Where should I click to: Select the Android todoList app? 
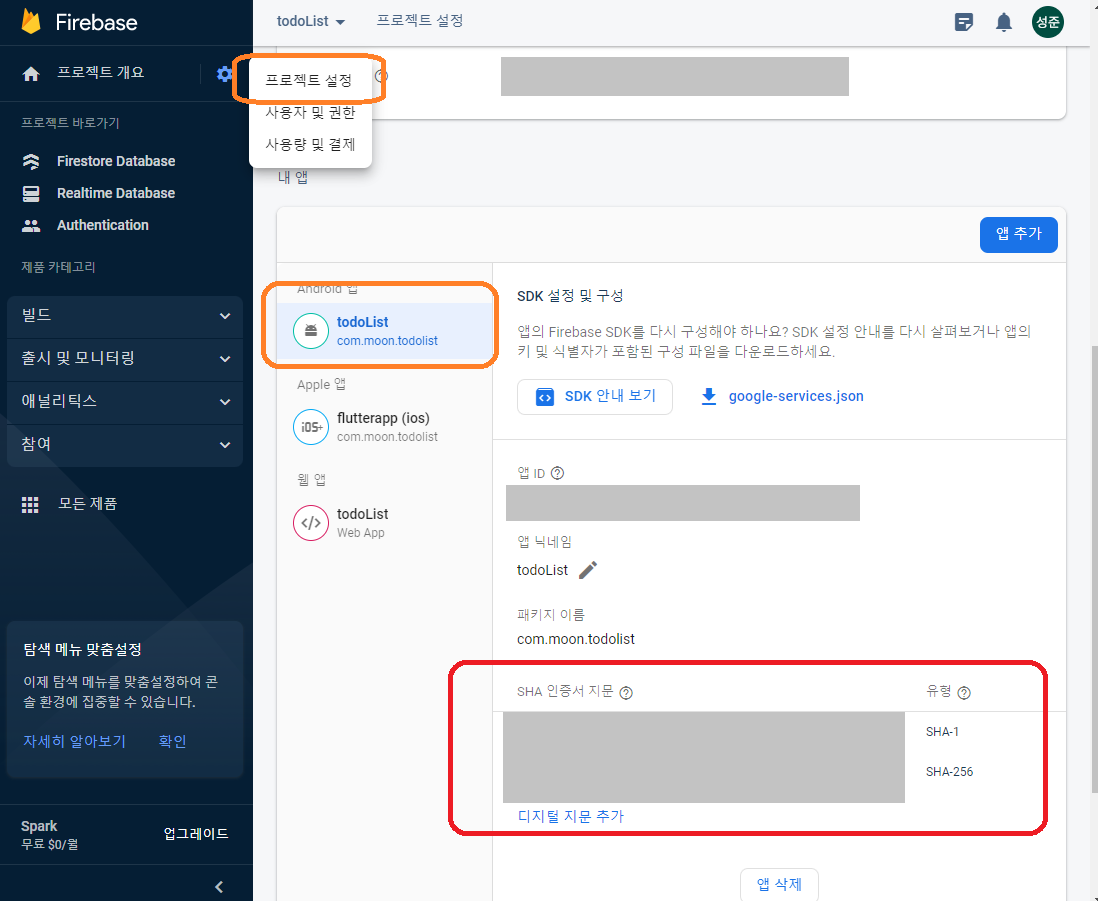point(385,331)
